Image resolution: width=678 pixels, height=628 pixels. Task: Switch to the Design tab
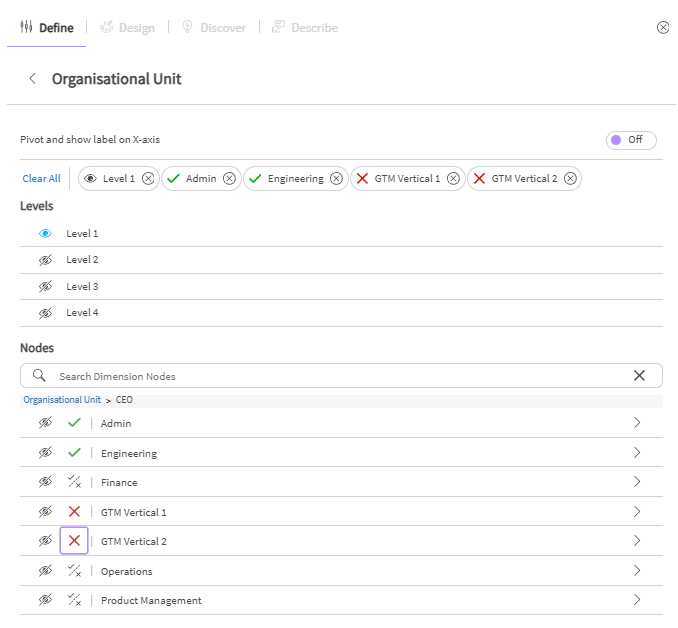click(x=127, y=28)
